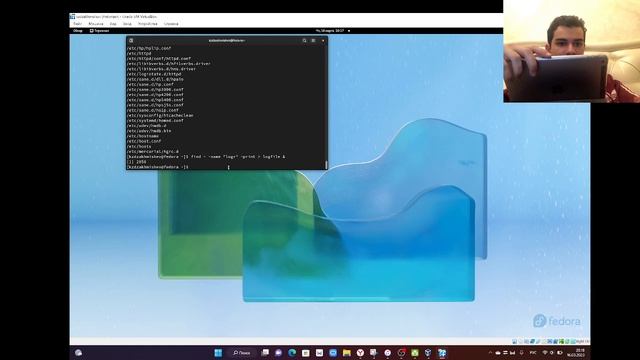This screenshot has height=360, width=640.
Task: Launch Microsoft Edge from the taskbar
Action: pyautogui.click(x=292, y=353)
